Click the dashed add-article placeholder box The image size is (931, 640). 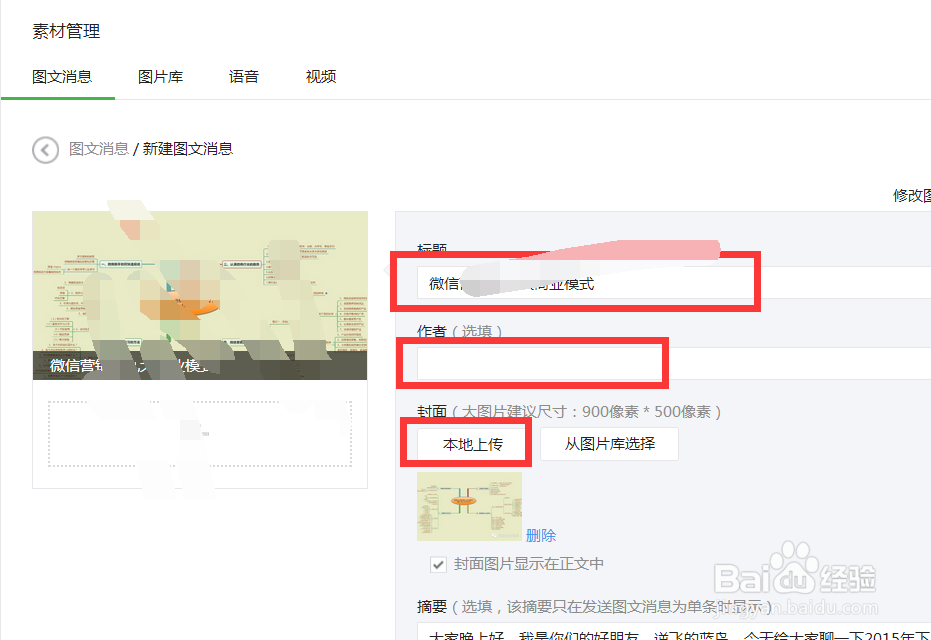[x=200, y=434]
